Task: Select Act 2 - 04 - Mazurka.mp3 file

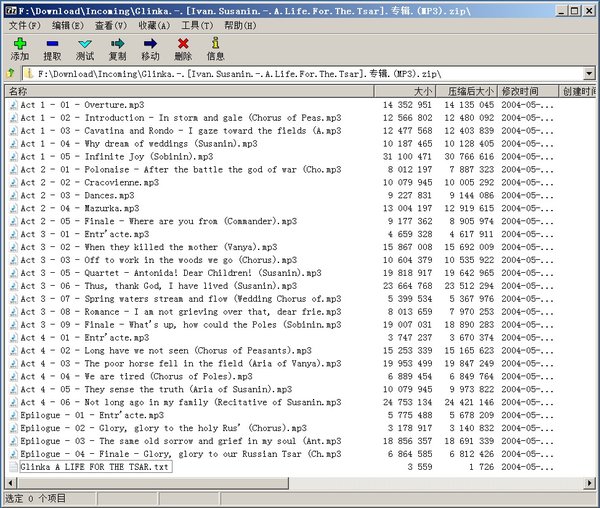Action: tap(80, 208)
